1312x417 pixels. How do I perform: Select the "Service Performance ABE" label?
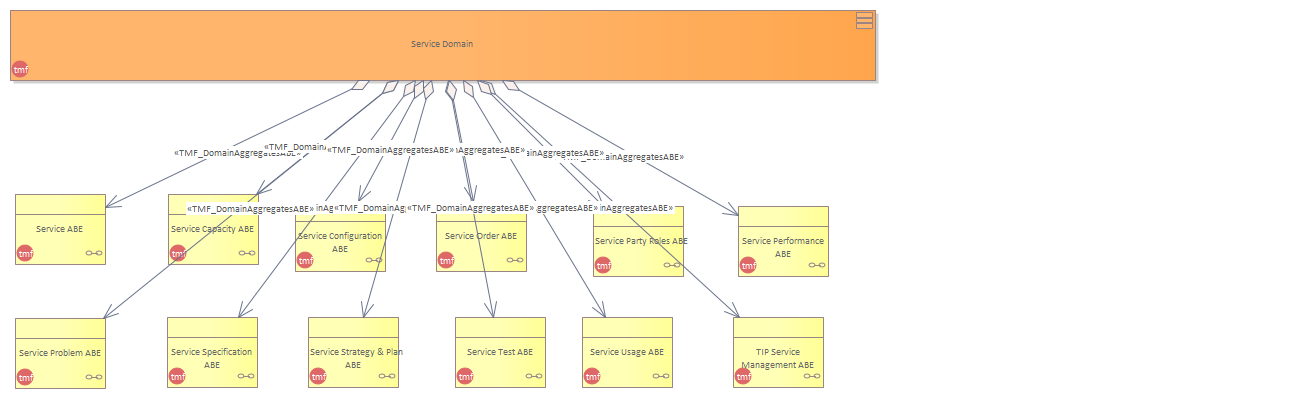[x=783, y=247]
